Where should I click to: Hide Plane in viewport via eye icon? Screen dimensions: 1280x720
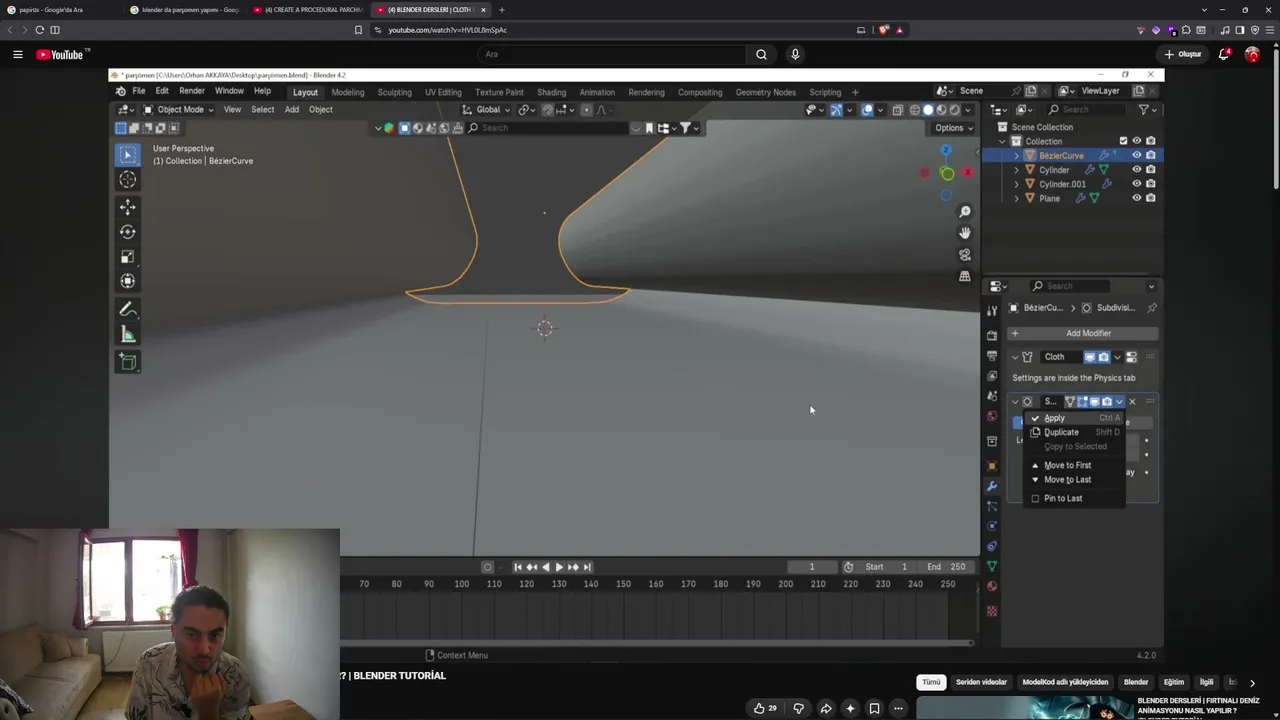pos(1136,198)
